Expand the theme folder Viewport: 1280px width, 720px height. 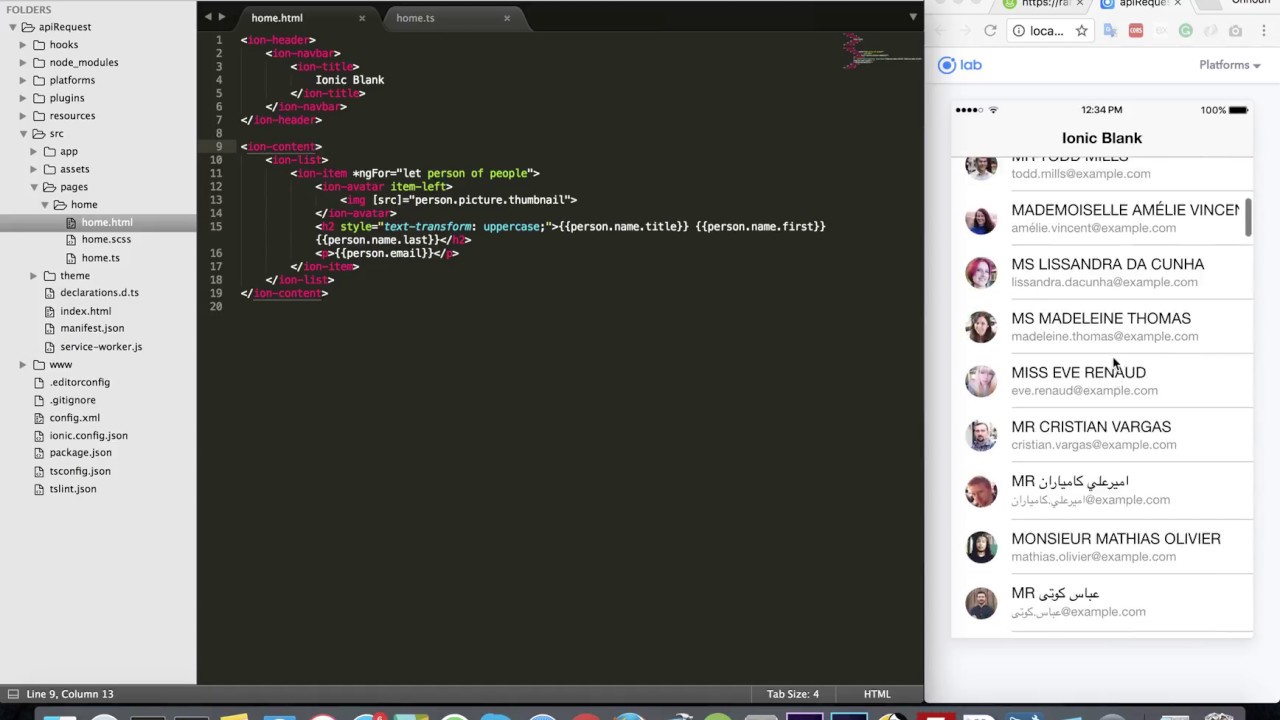(x=33, y=275)
